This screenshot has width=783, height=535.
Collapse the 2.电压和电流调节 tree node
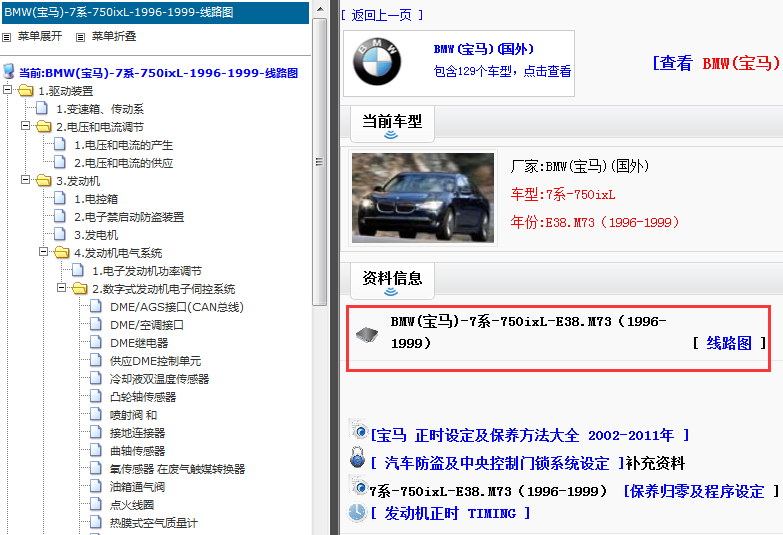(x=25, y=126)
